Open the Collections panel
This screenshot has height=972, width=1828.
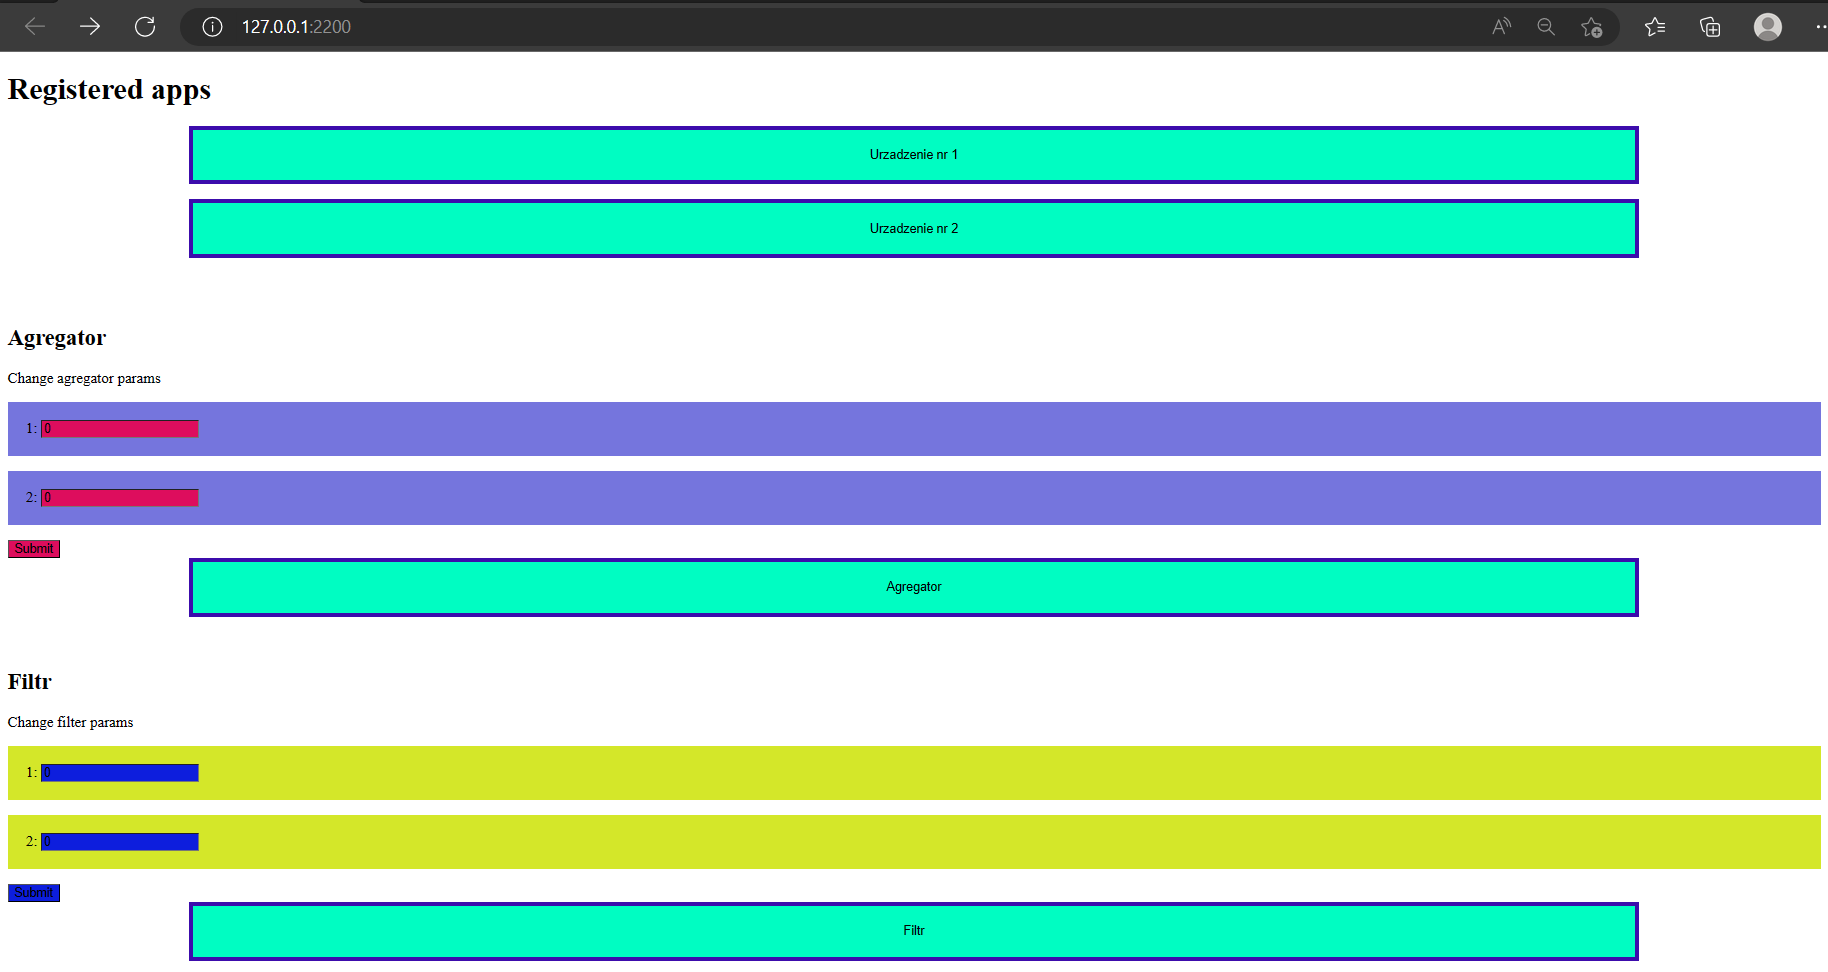(1710, 27)
